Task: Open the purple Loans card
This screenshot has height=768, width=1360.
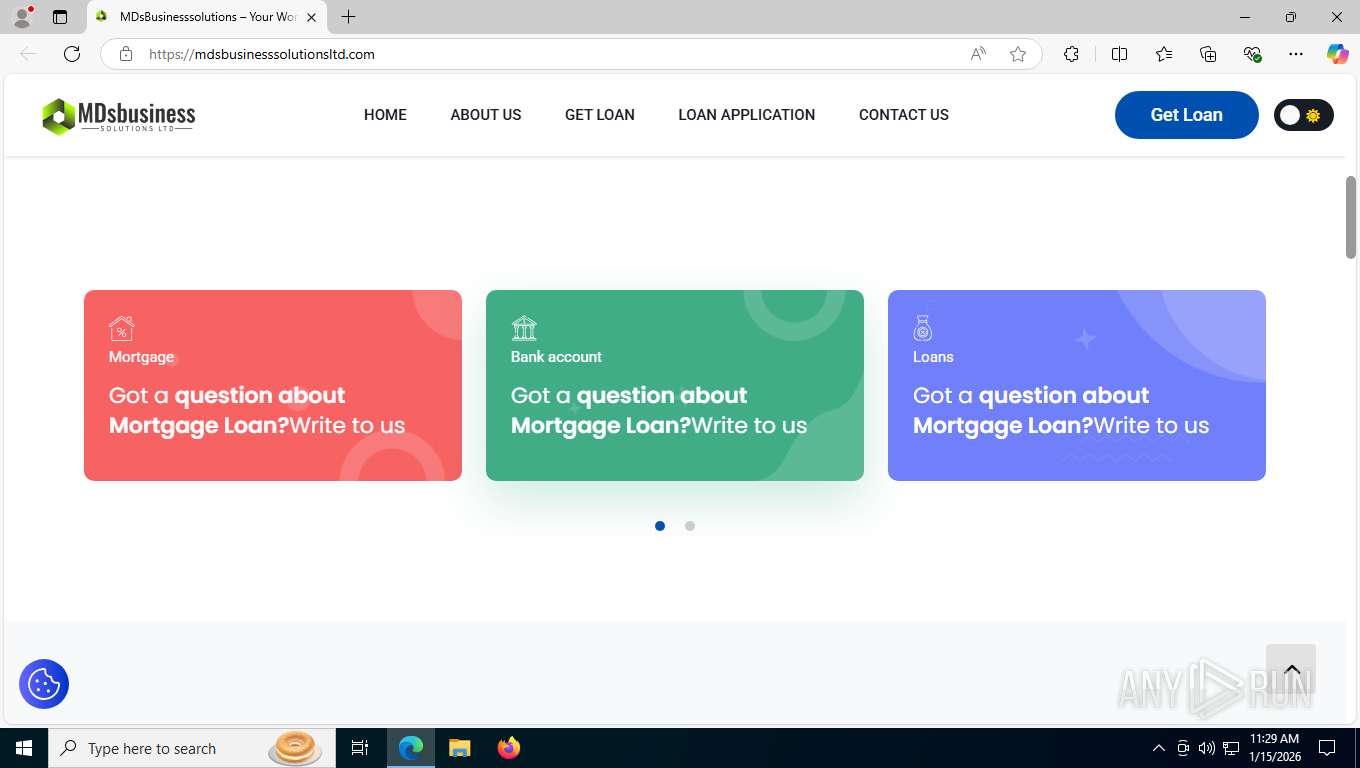Action: click(1077, 385)
